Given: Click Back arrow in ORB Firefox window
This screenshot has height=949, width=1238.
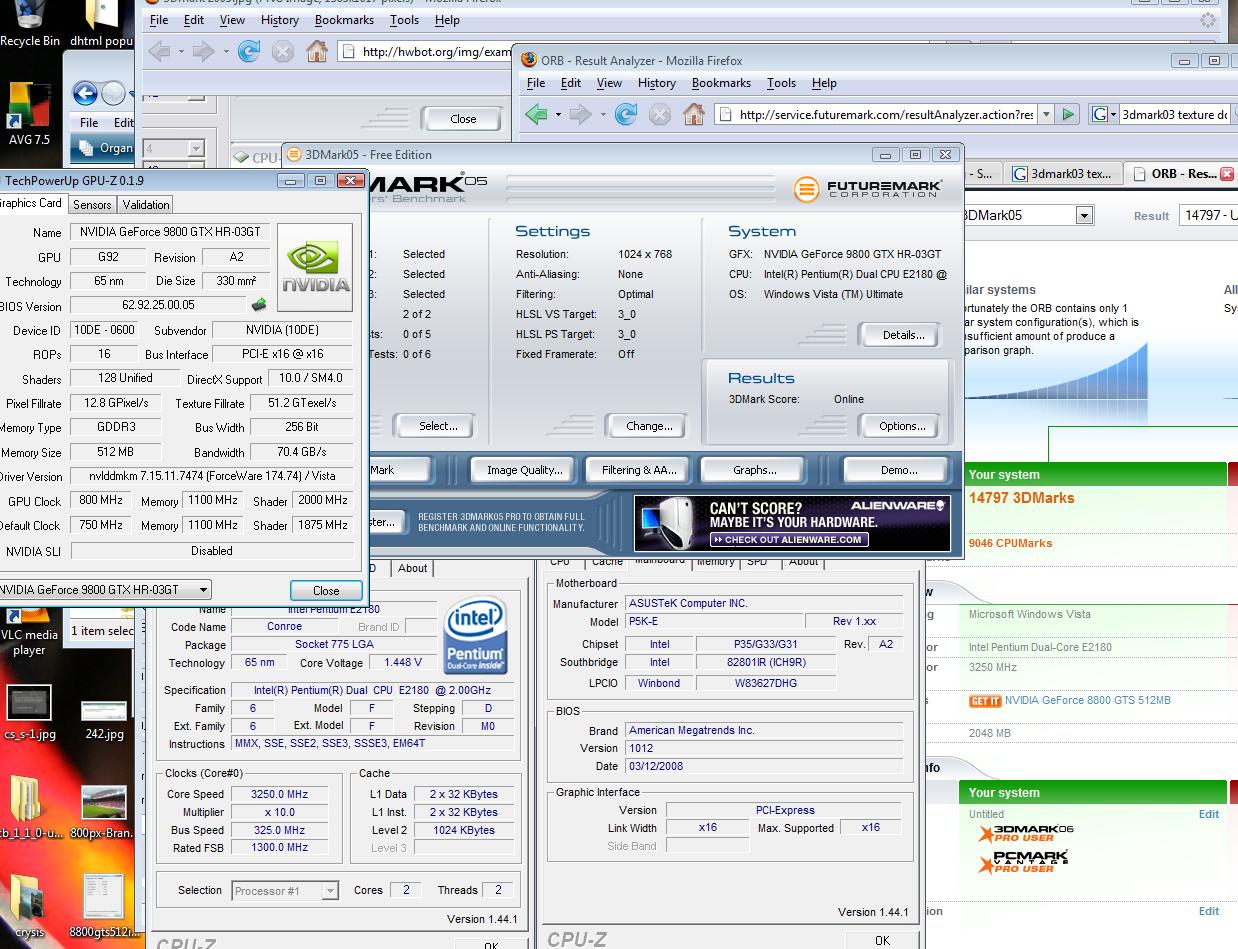Looking at the screenshot, I should coord(537,114).
